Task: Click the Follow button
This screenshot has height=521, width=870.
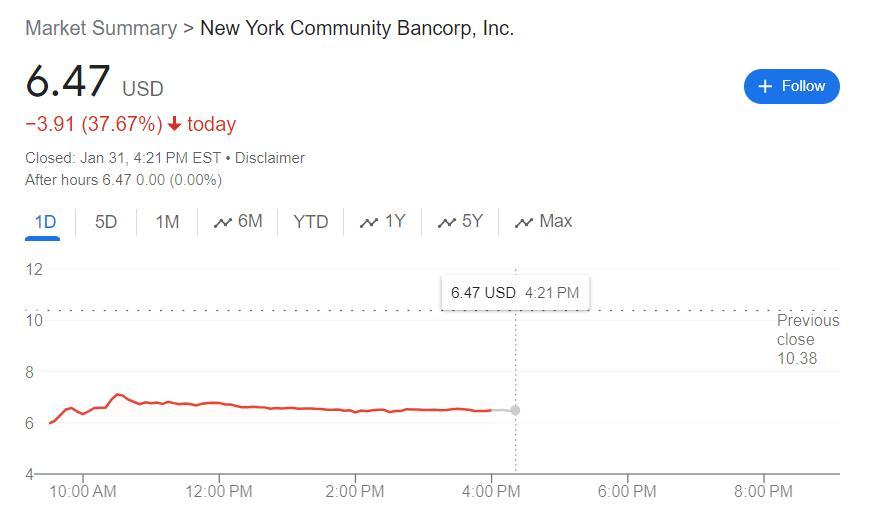Action: (791, 86)
